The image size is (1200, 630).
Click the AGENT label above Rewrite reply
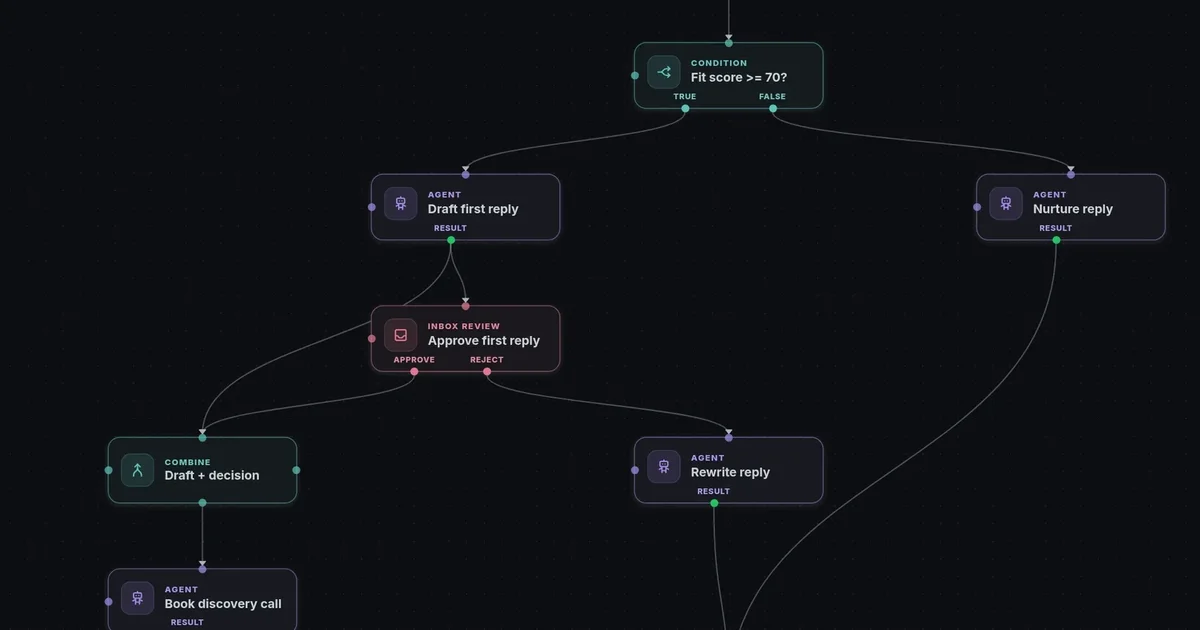(x=708, y=458)
